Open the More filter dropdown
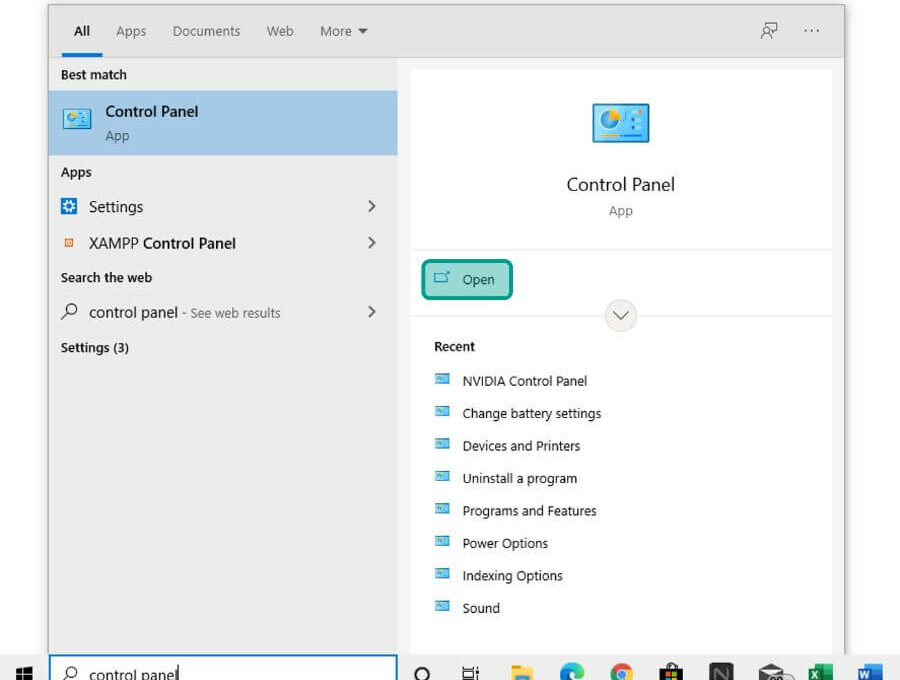 click(343, 31)
